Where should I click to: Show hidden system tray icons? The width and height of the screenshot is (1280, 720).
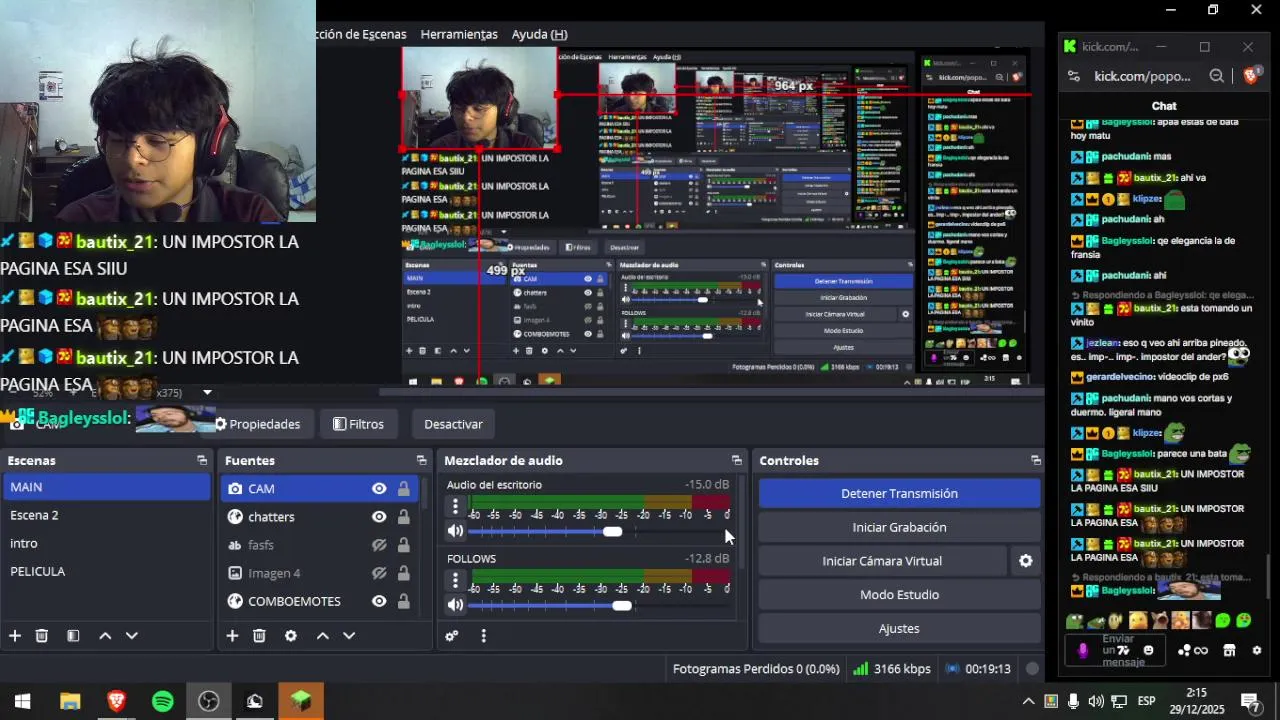click(x=1028, y=702)
